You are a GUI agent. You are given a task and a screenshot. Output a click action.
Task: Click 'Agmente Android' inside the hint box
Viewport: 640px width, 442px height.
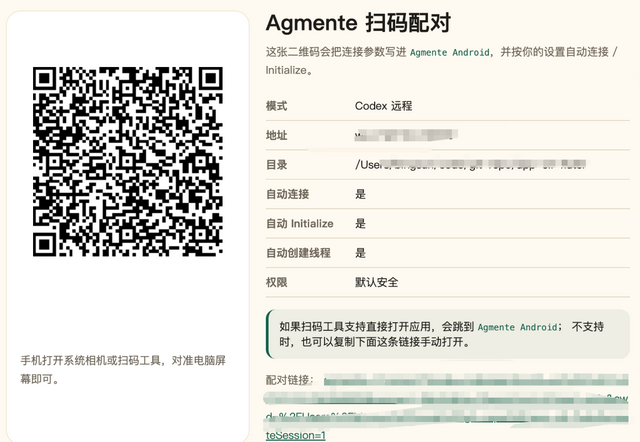pos(517,327)
